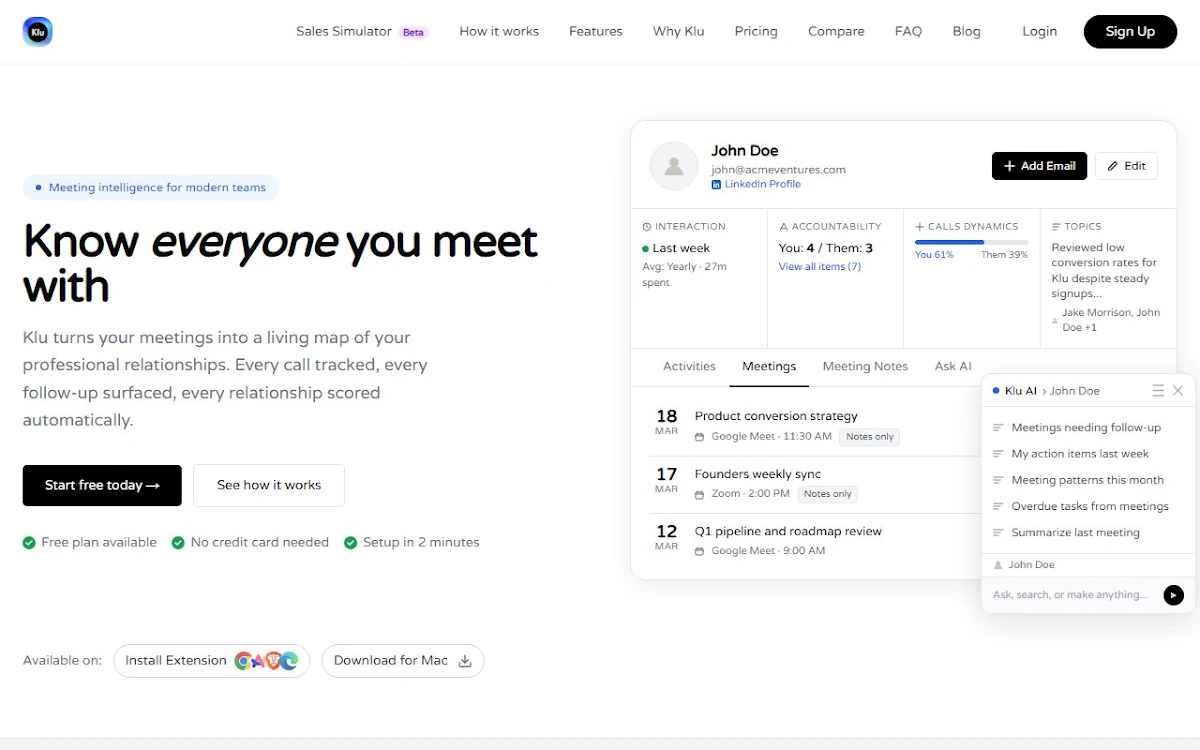Click the calendar icon by Google Meet 11:30 AM
Image resolution: width=1200 pixels, height=750 pixels.
pos(700,437)
